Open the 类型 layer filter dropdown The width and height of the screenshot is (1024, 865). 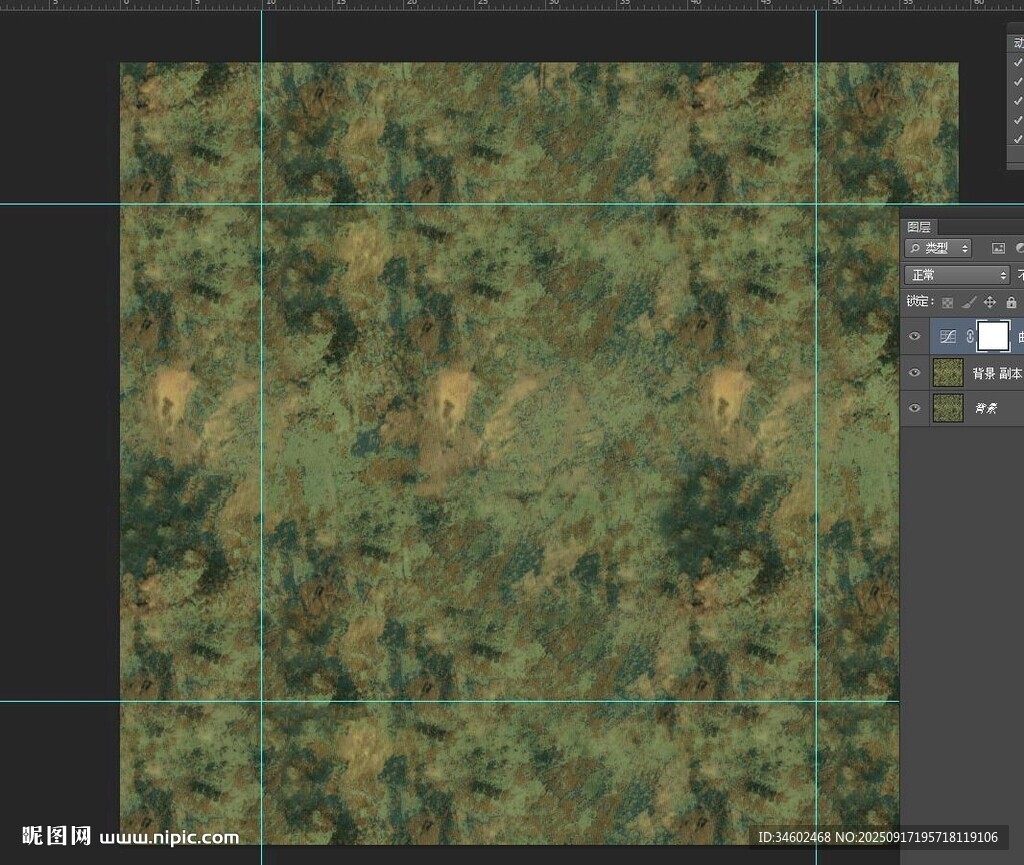coord(938,248)
